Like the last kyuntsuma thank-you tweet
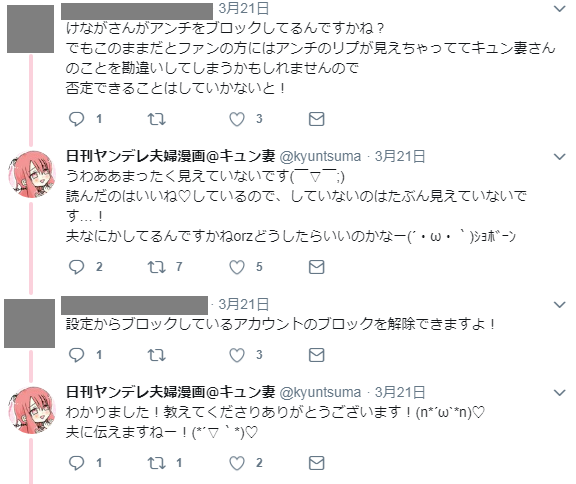576x484 pixels. (237, 463)
